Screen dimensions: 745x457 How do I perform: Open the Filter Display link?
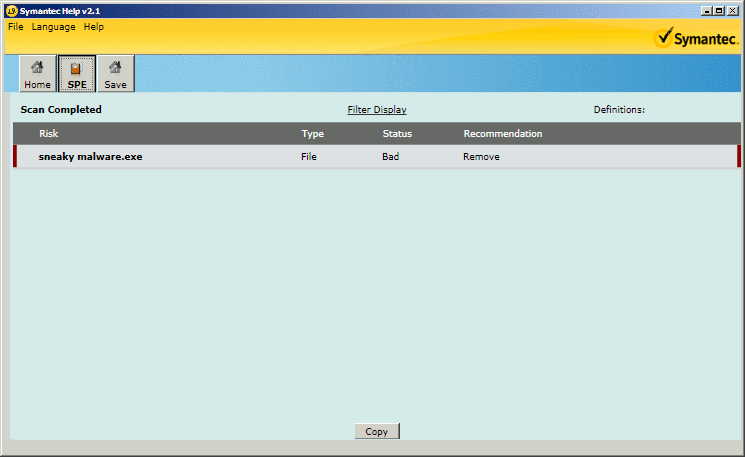[377, 110]
